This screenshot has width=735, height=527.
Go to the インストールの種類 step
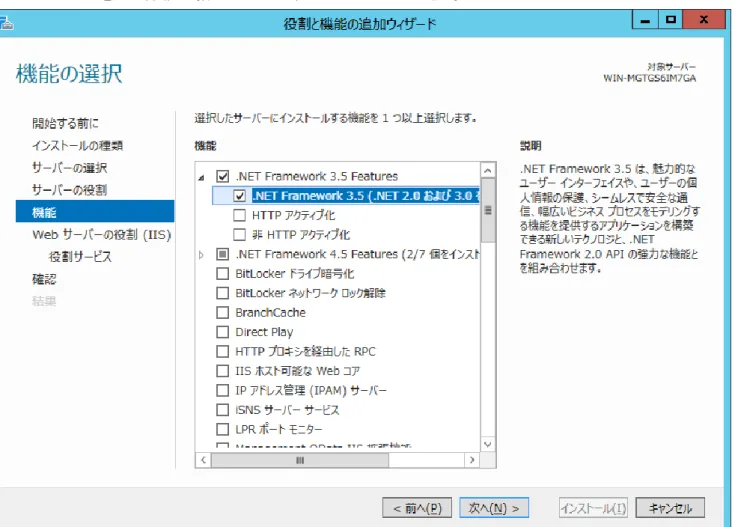78,146
